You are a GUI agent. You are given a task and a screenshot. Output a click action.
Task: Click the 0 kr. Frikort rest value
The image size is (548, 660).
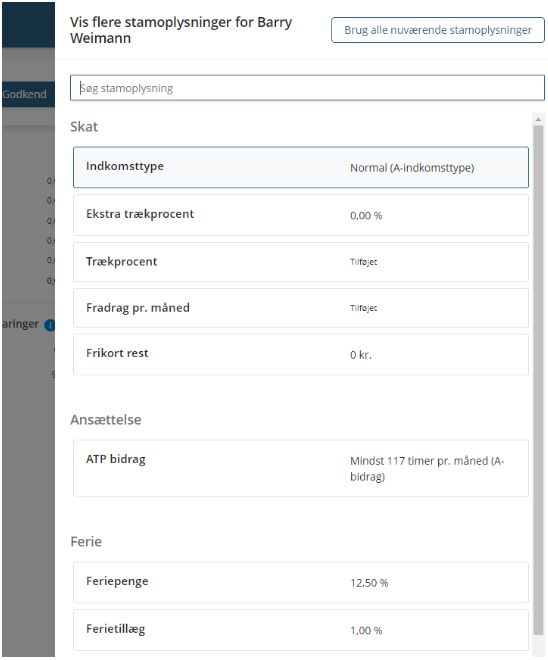361,355
